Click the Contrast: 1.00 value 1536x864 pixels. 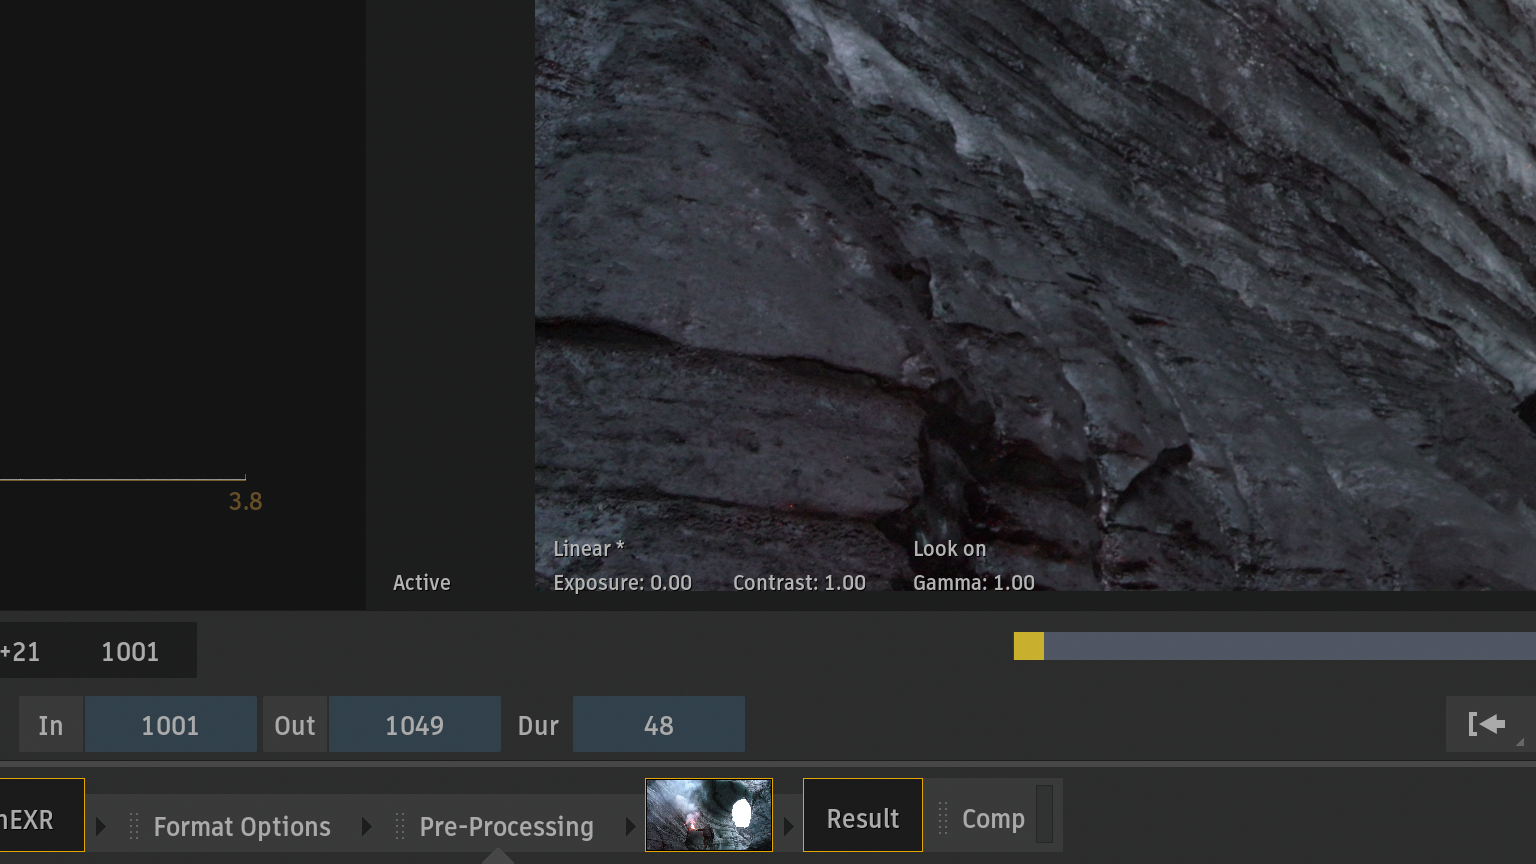pyautogui.click(x=799, y=583)
